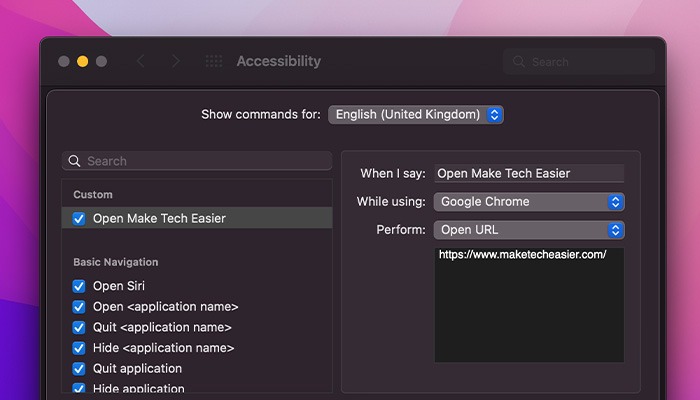Uncheck Open Make Tech Easier command
Viewport: 700px width, 400px height.
point(79,219)
